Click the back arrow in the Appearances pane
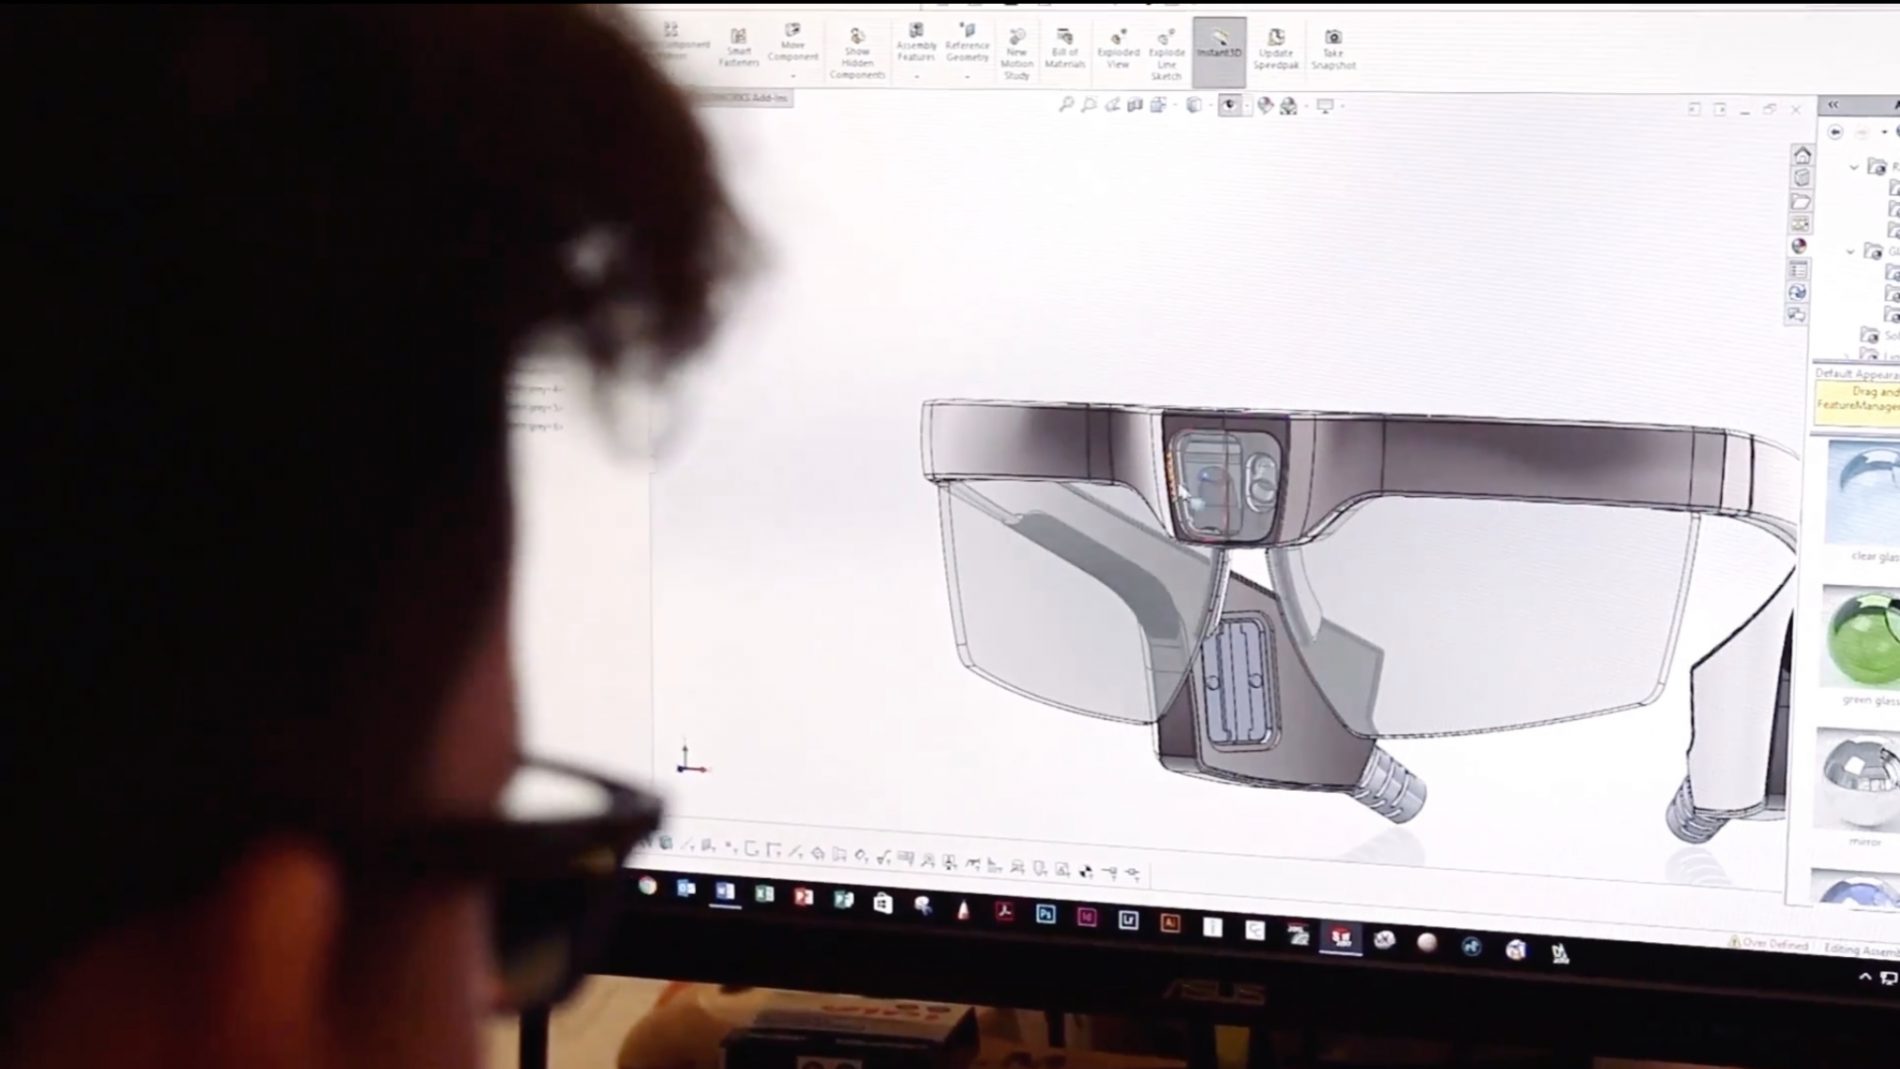Screen dimensions: 1900x1069 (1835, 131)
